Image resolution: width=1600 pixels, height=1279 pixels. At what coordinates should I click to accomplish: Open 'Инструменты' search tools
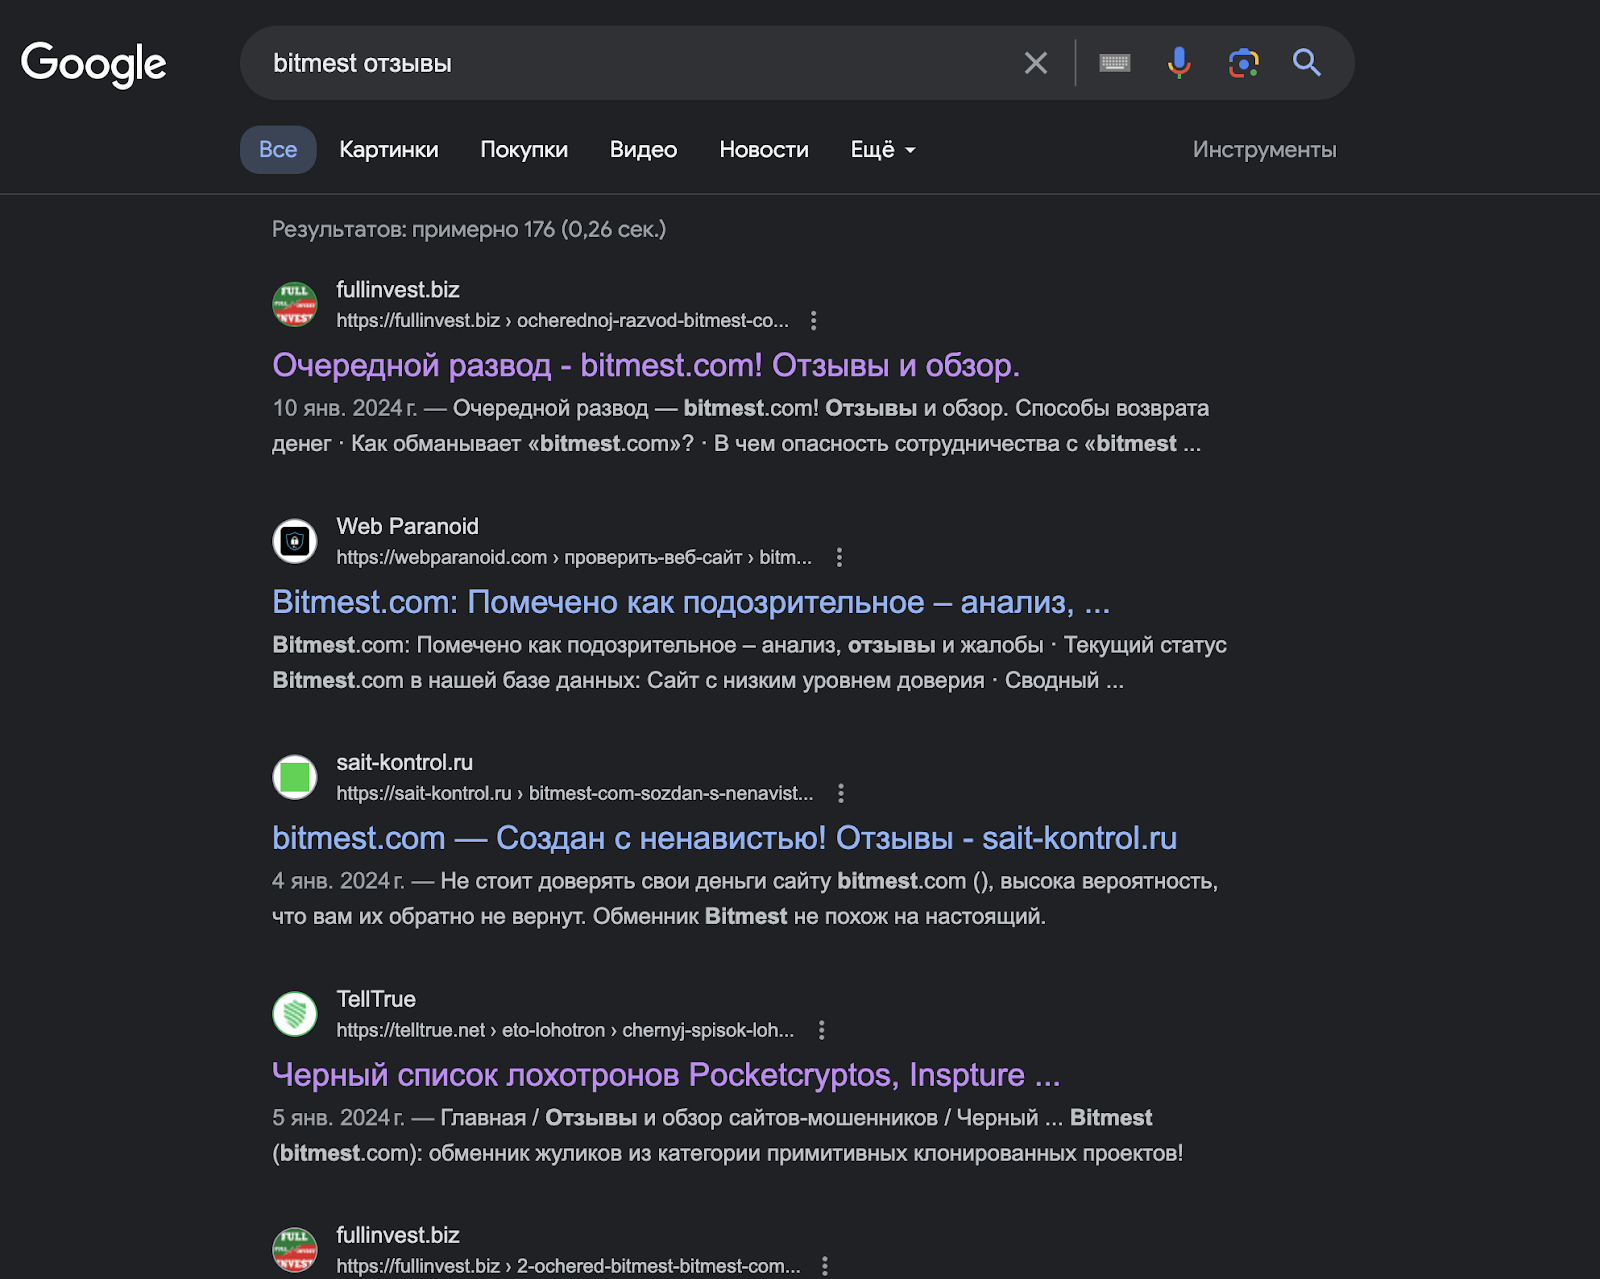[1264, 149]
